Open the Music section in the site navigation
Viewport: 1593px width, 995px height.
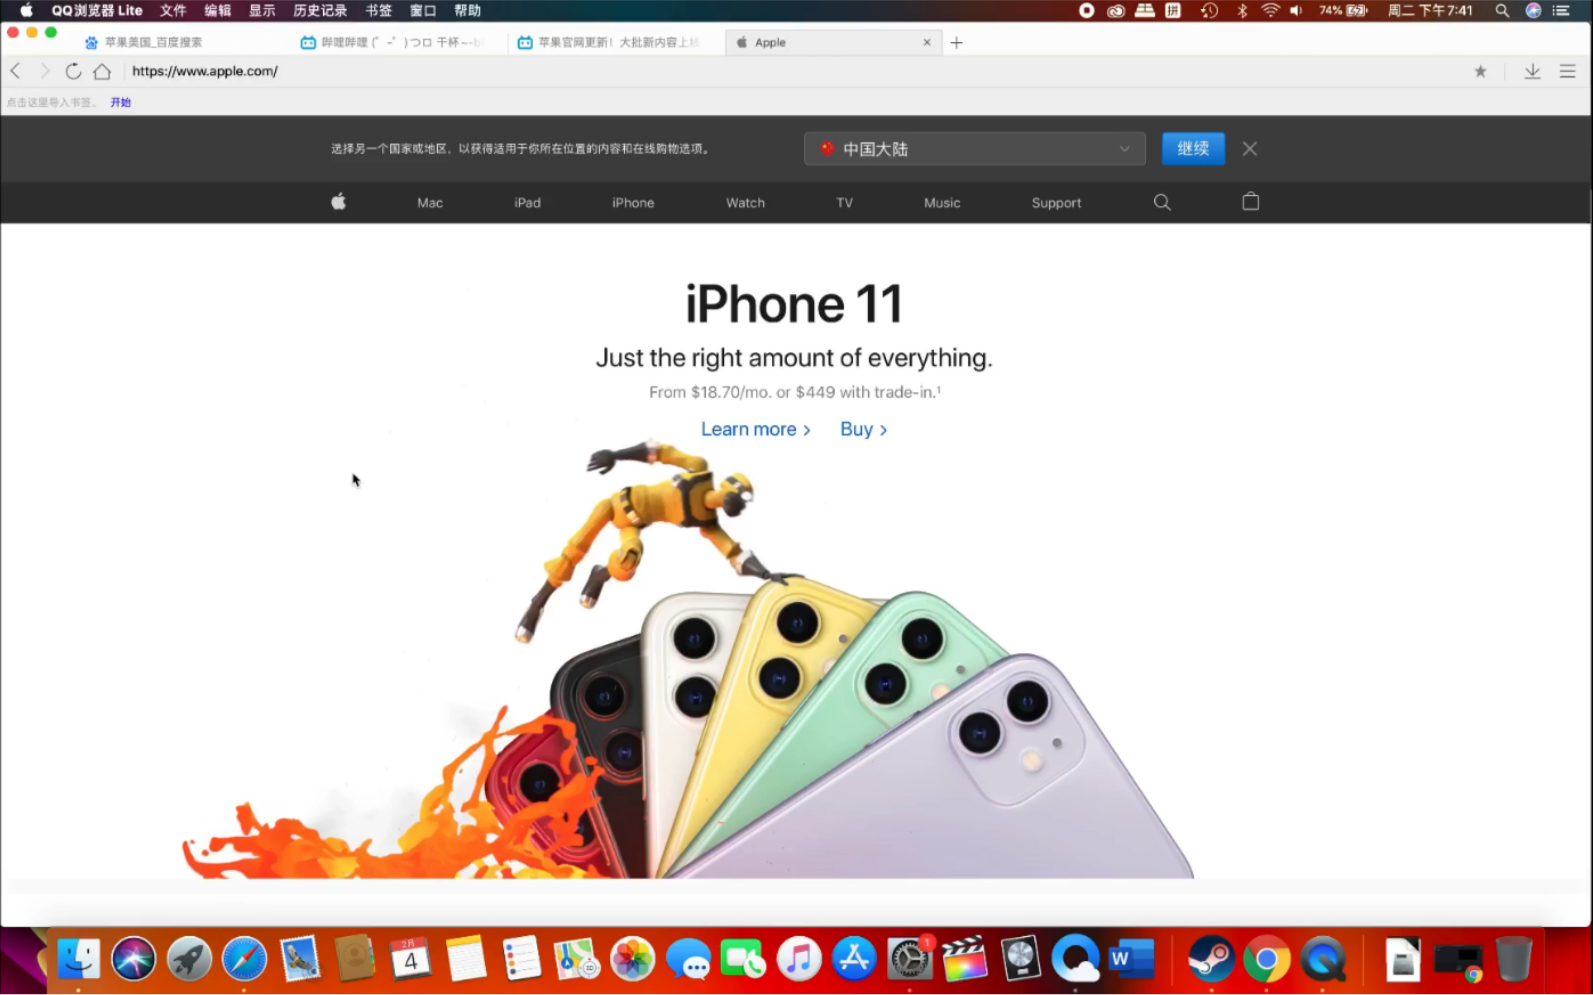click(942, 202)
